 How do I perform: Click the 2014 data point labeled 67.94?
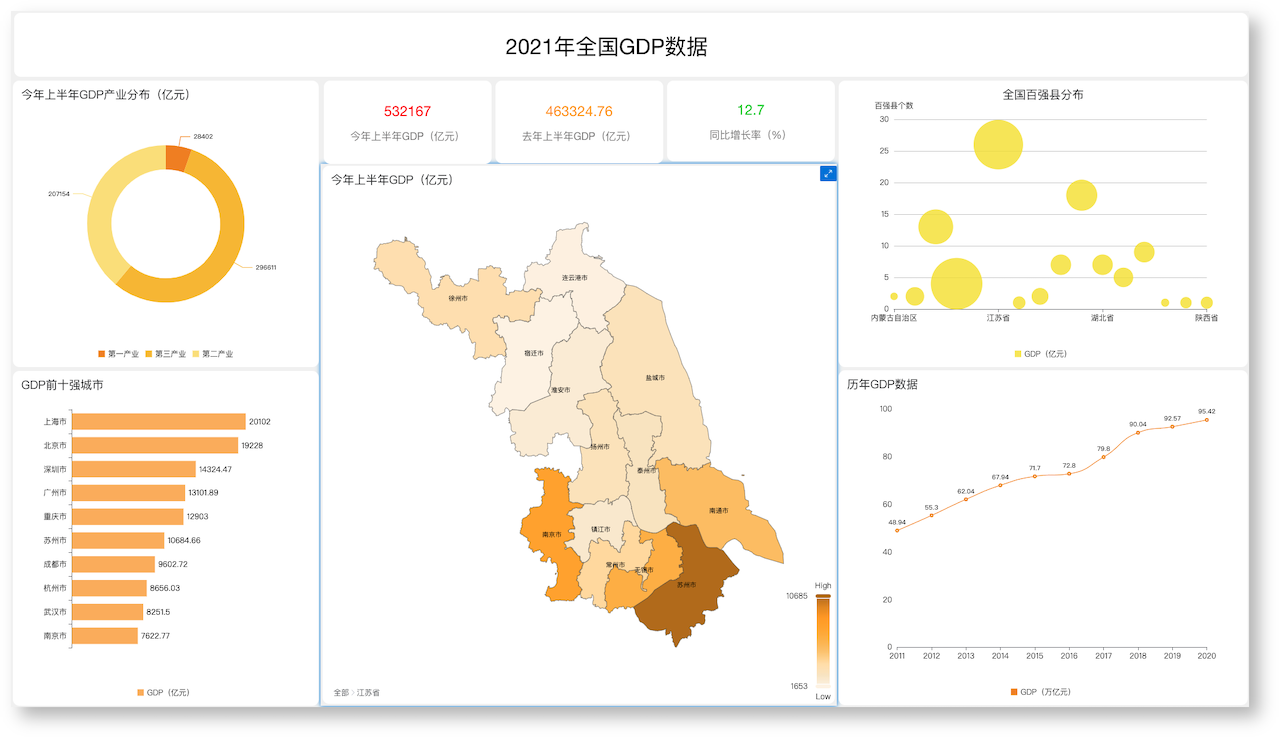[1000, 485]
